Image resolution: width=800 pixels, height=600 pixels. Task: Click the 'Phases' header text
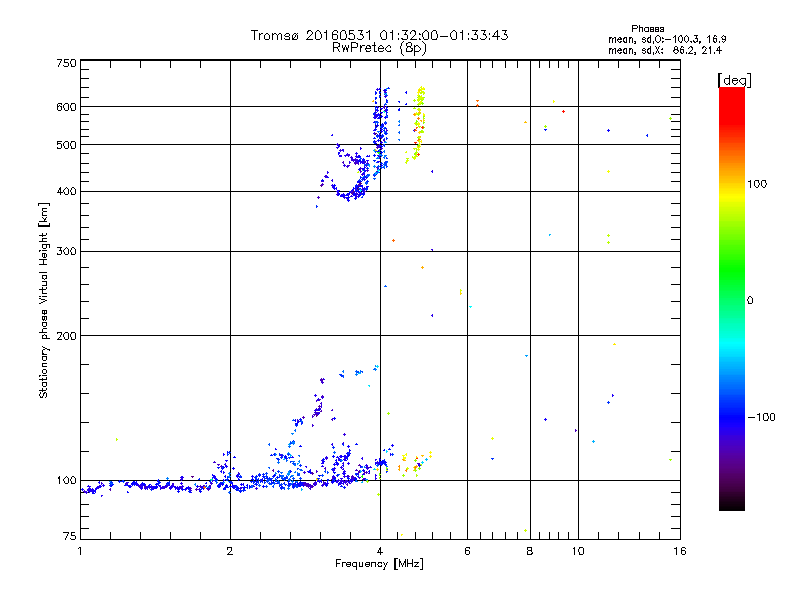tap(647, 29)
